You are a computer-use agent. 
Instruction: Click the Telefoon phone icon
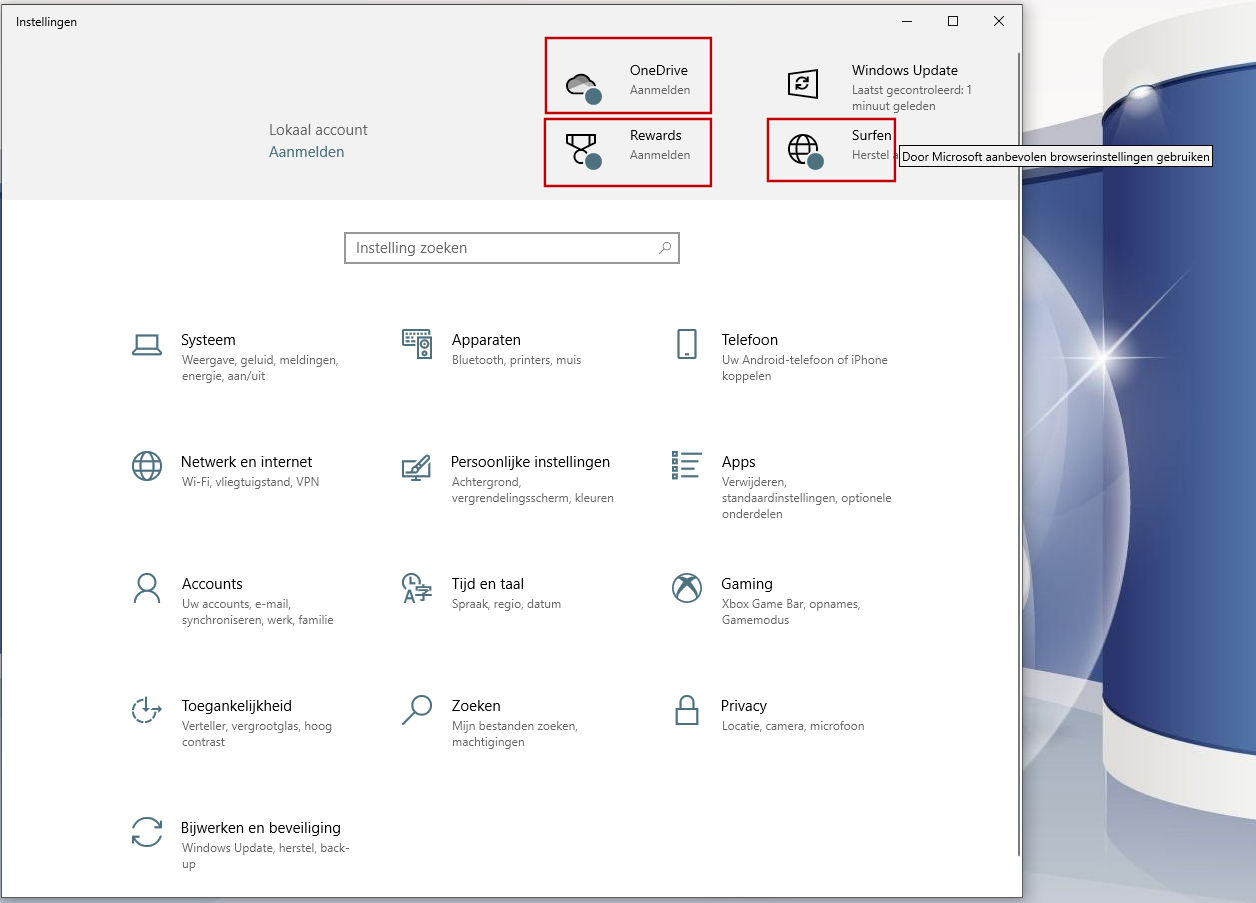click(686, 344)
